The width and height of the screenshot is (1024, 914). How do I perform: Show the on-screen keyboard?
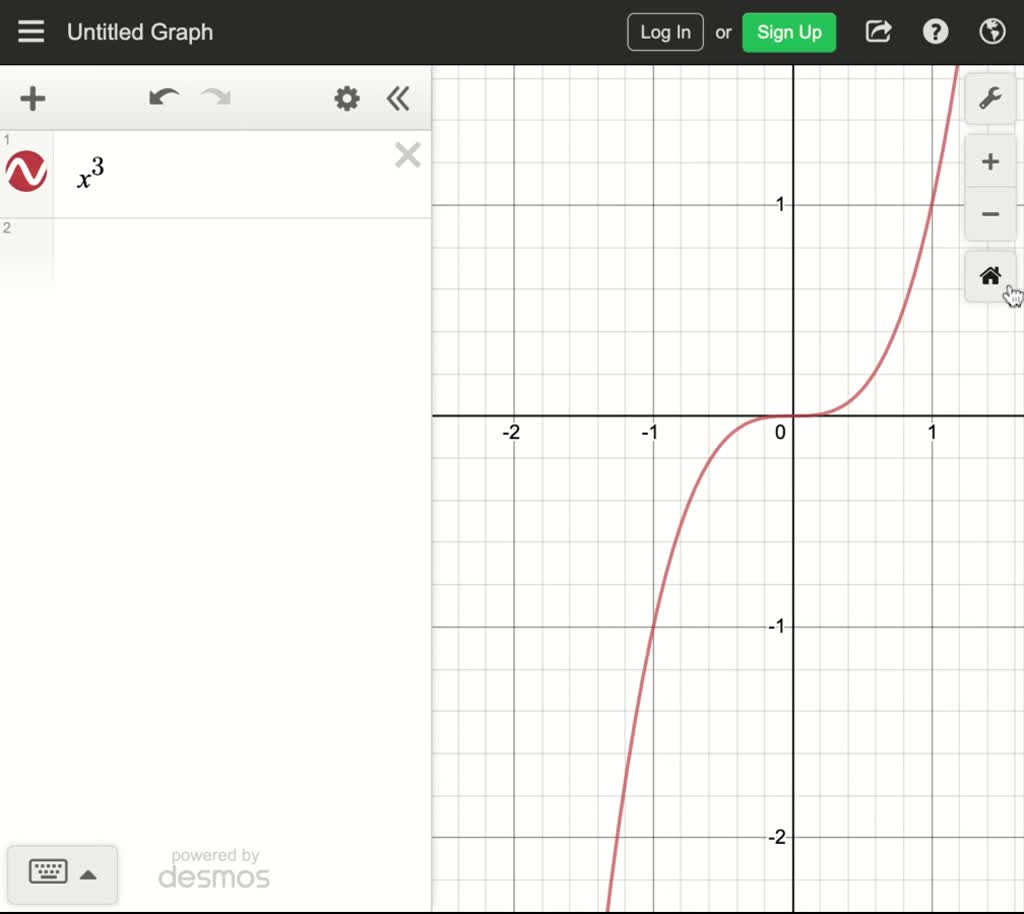click(x=50, y=873)
